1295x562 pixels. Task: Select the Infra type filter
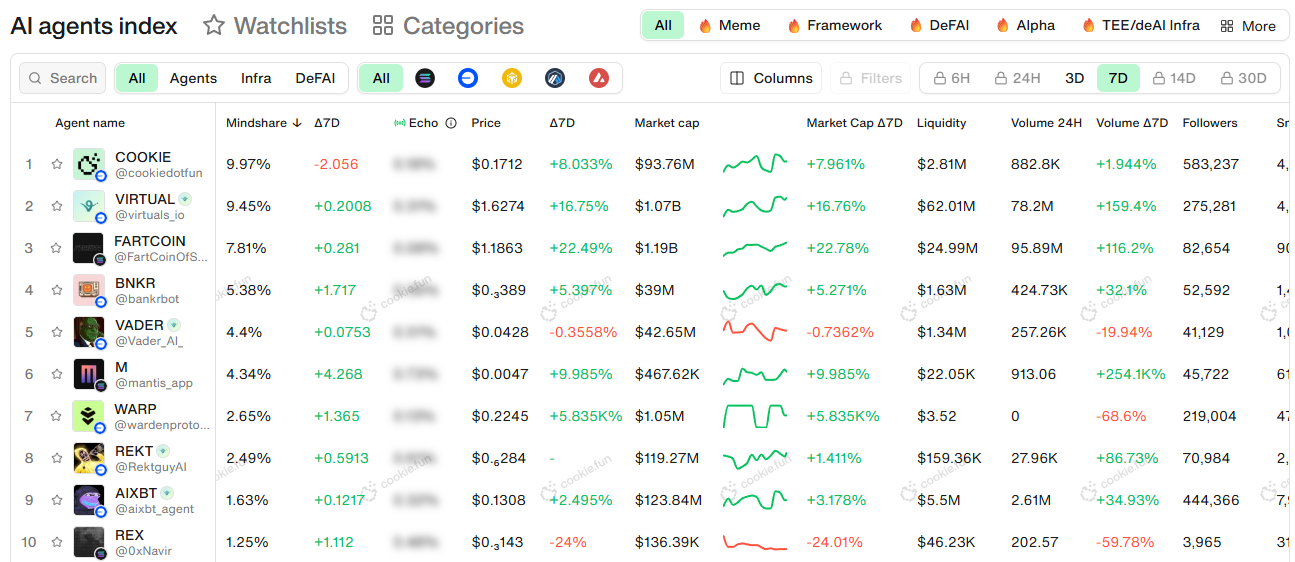click(x=256, y=78)
